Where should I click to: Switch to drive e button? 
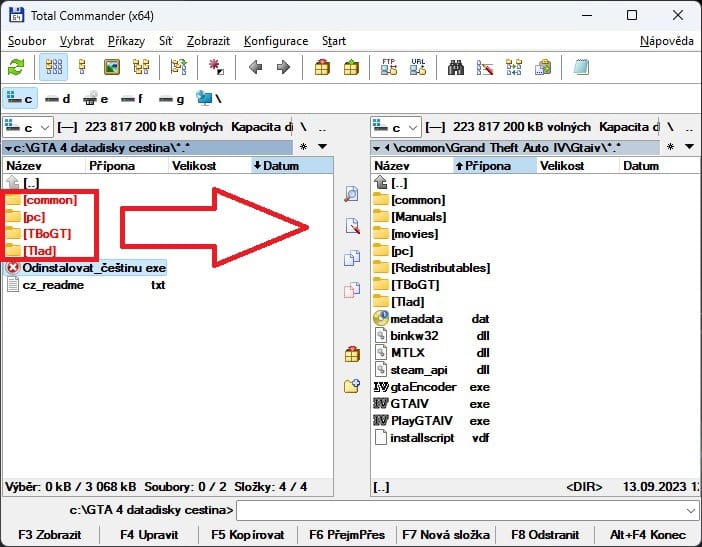(95, 98)
